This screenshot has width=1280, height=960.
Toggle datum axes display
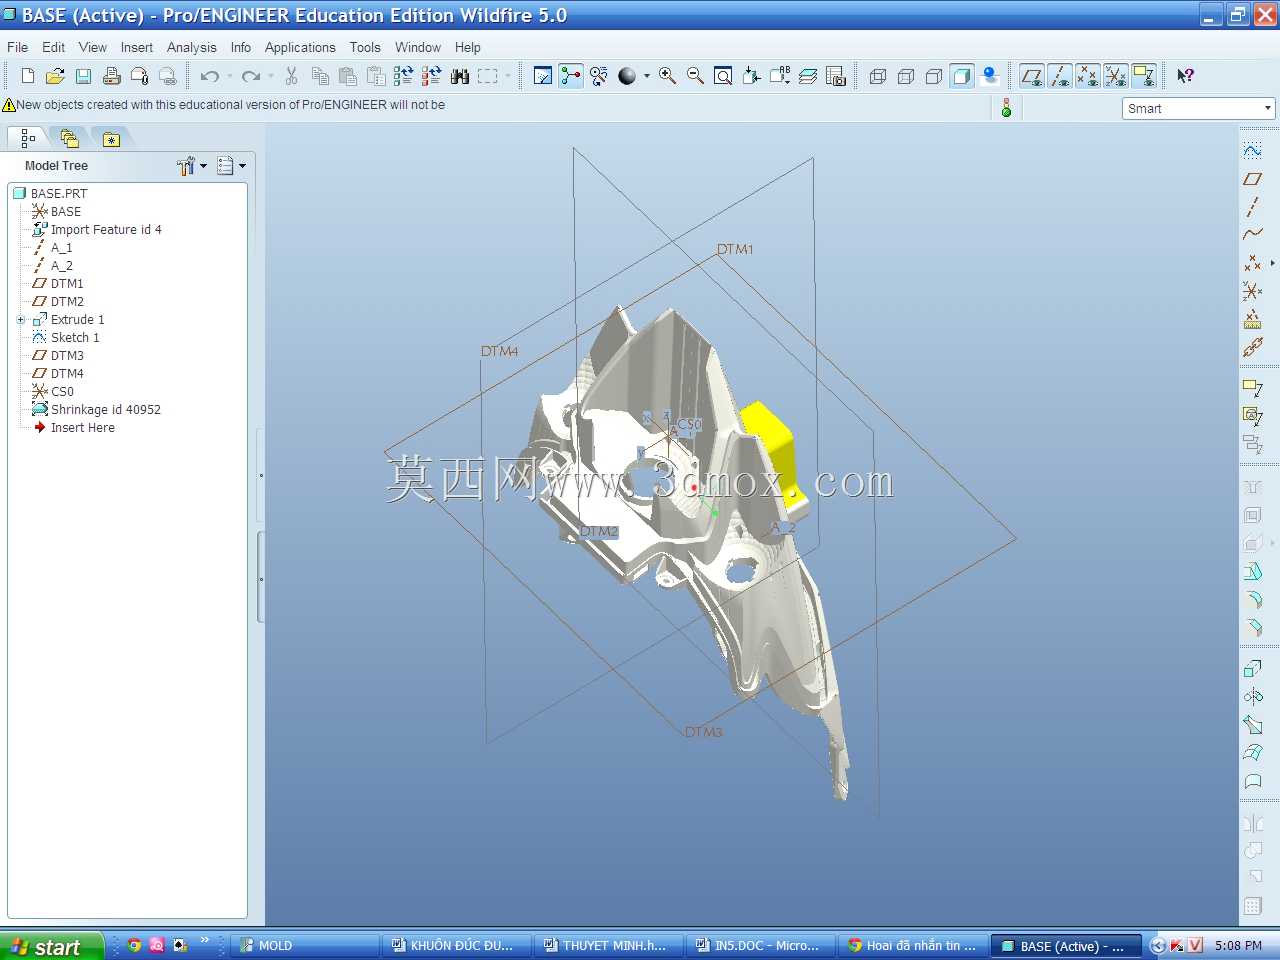1060,76
